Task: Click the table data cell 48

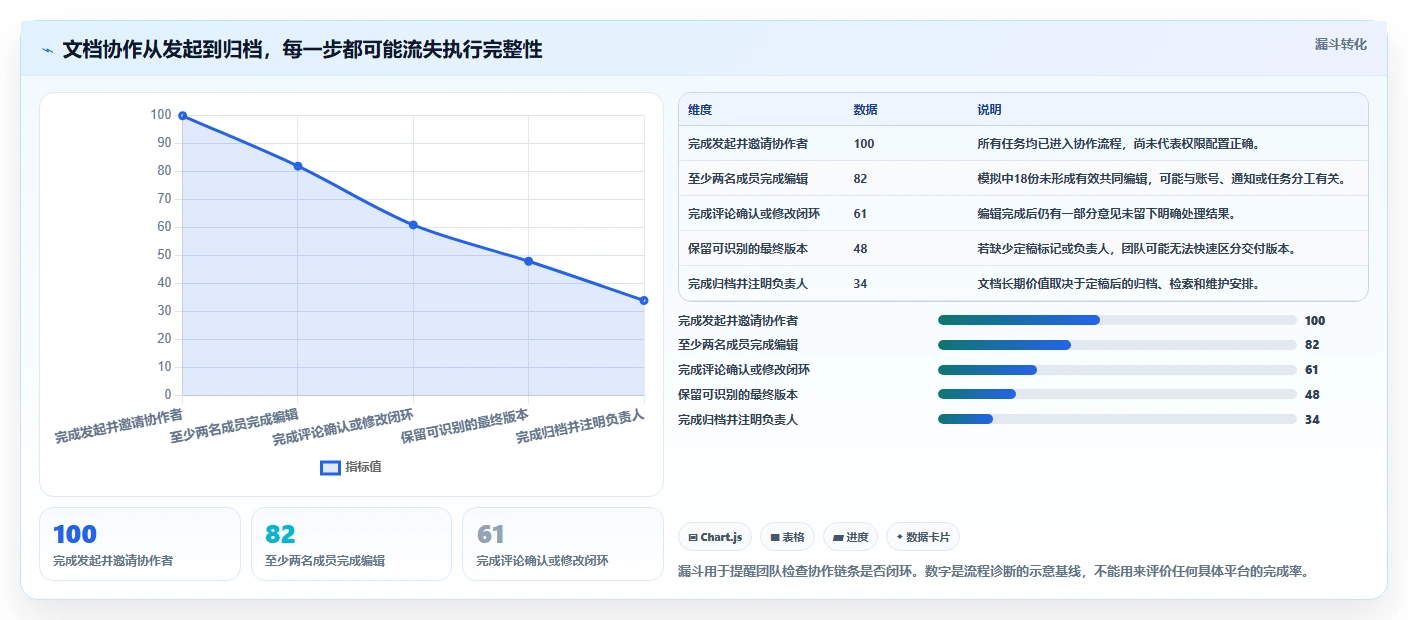Action: point(861,249)
